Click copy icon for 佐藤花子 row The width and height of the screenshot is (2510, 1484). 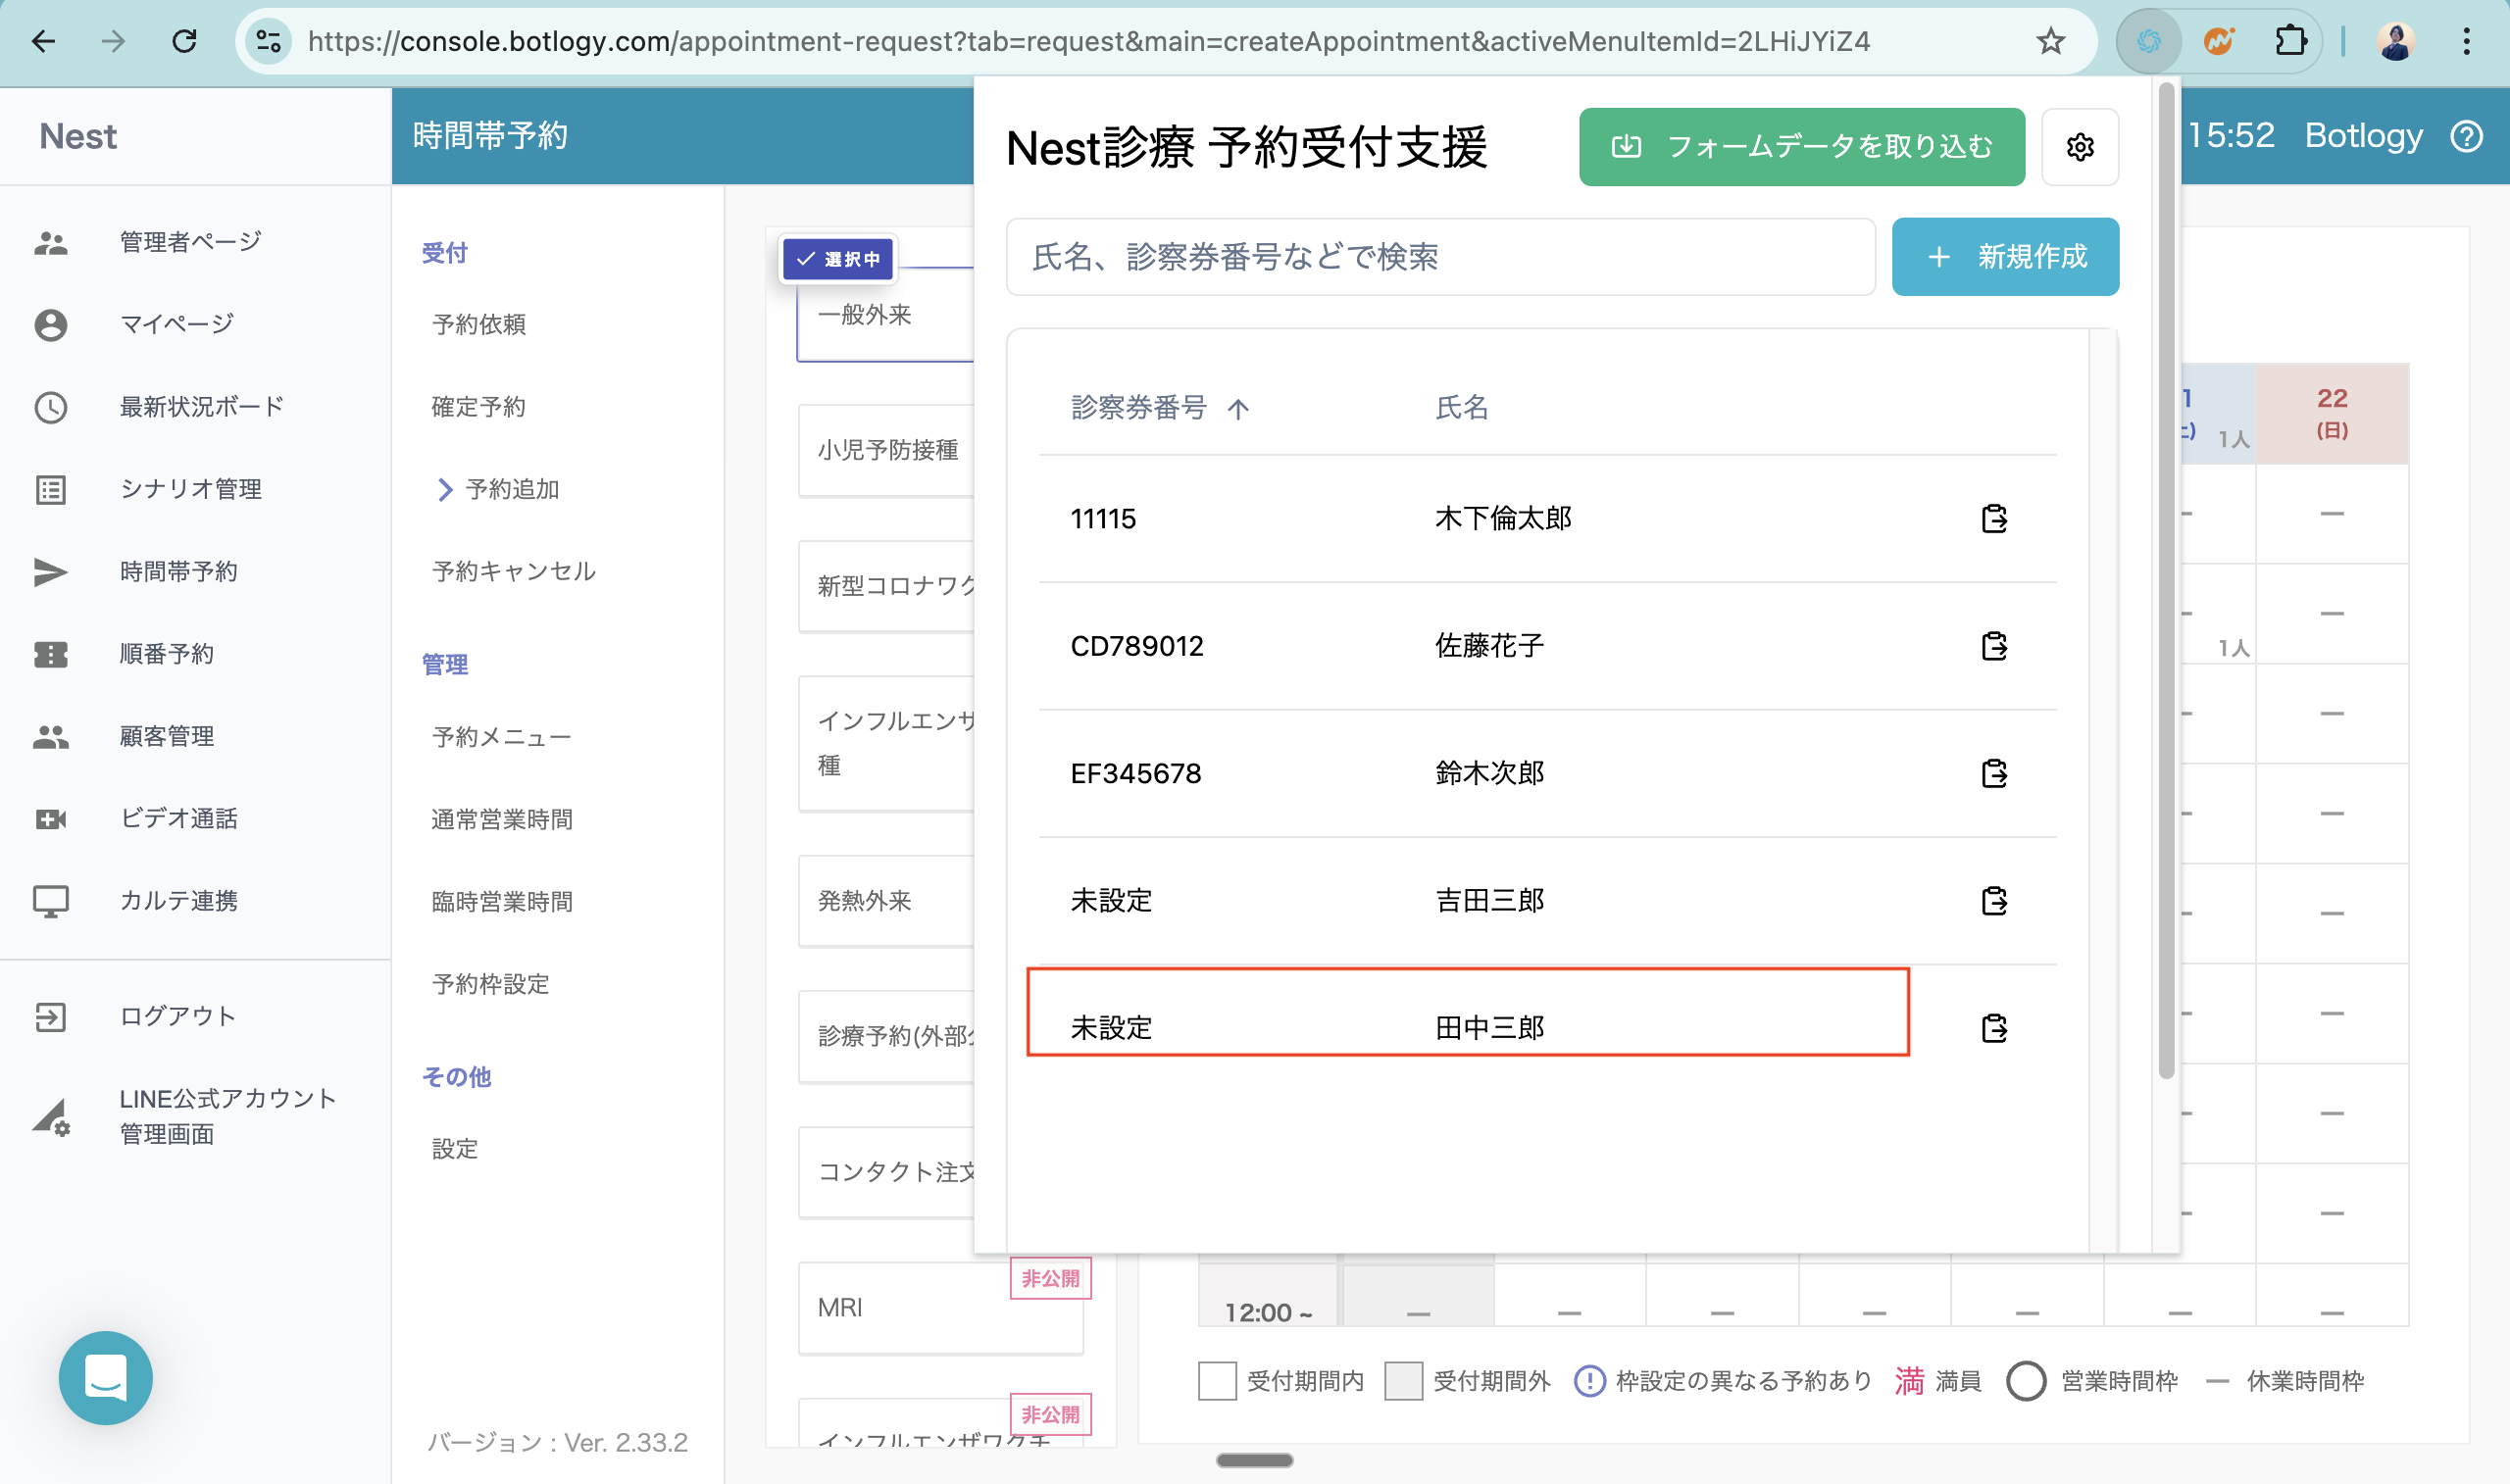[x=1993, y=646]
